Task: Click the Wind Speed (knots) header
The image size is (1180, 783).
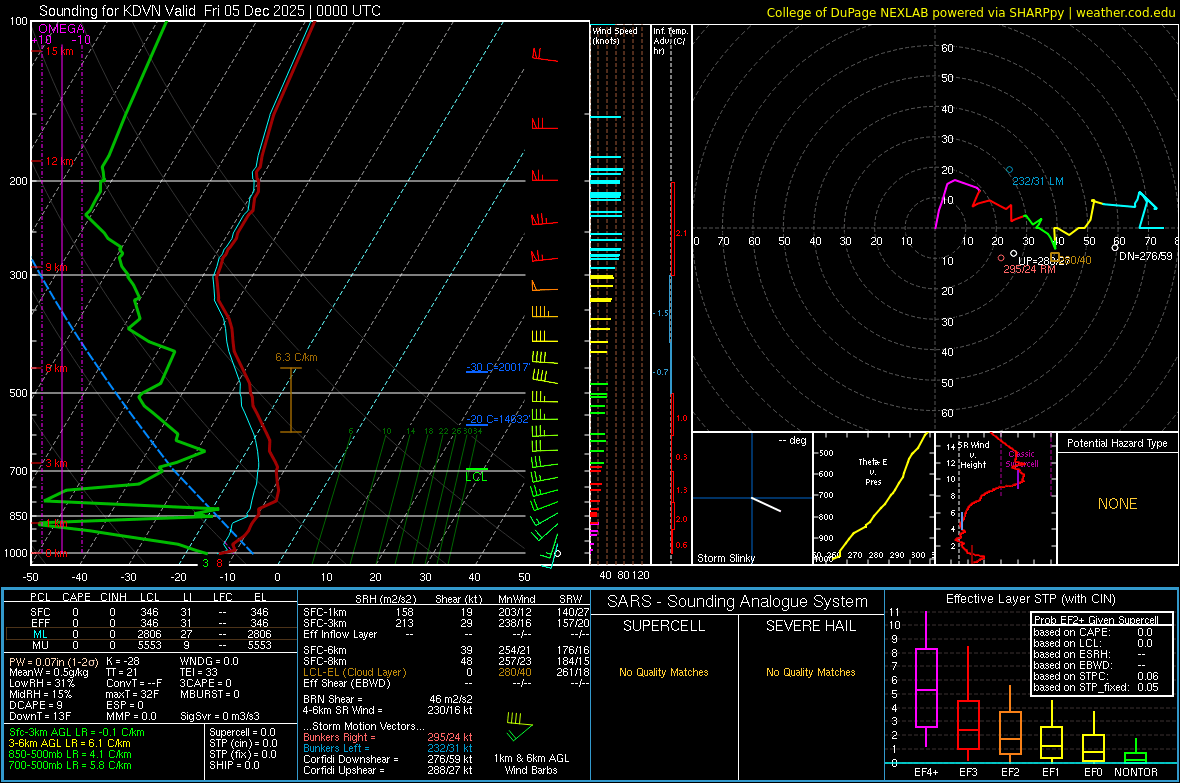Action: (x=615, y=35)
